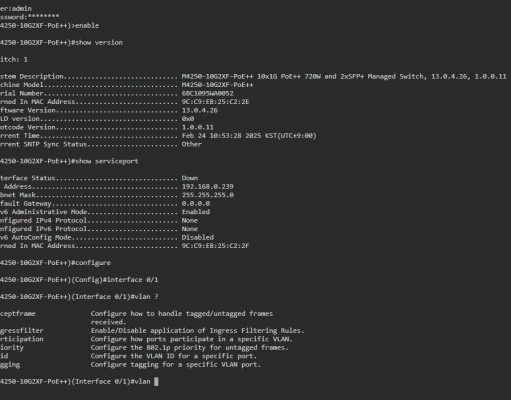Click the Ingress Filtering Rules description line
Screen dimensions: 511x400
(x=197, y=331)
